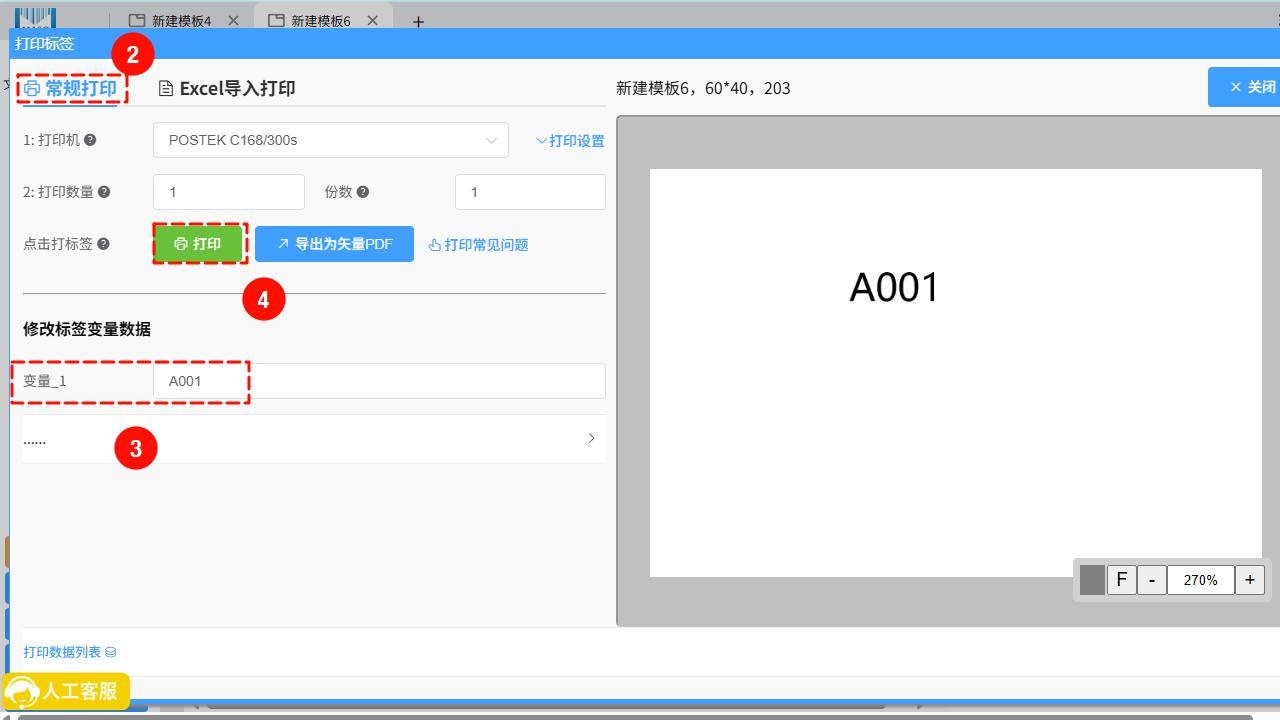Click the 变量_1 input field with A001
The width and height of the screenshot is (1280, 720).
pyautogui.click(x=378, y=381)
